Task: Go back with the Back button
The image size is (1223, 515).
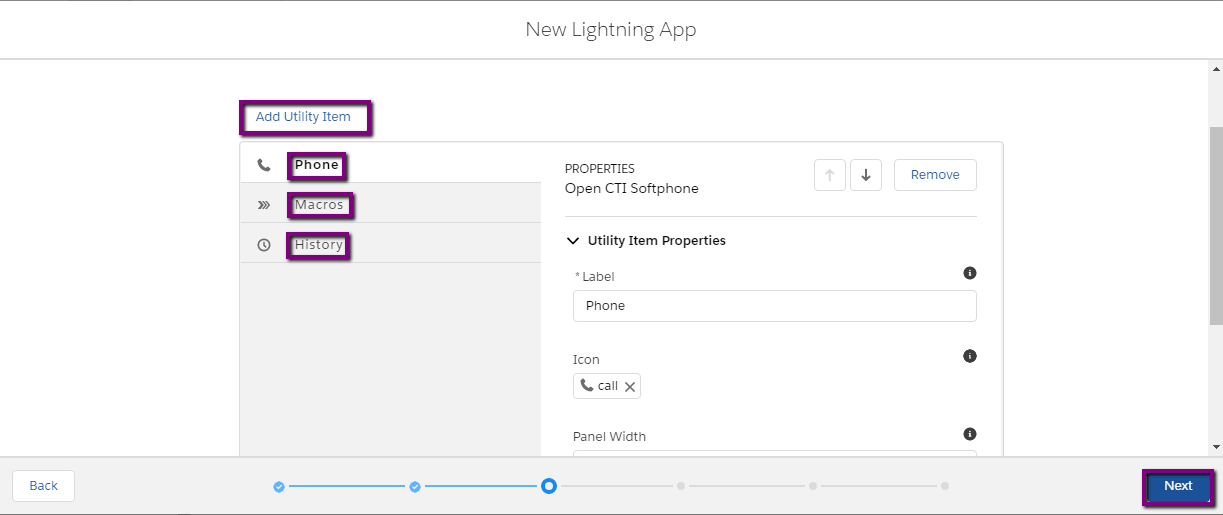Action: [x=43, y=486]
